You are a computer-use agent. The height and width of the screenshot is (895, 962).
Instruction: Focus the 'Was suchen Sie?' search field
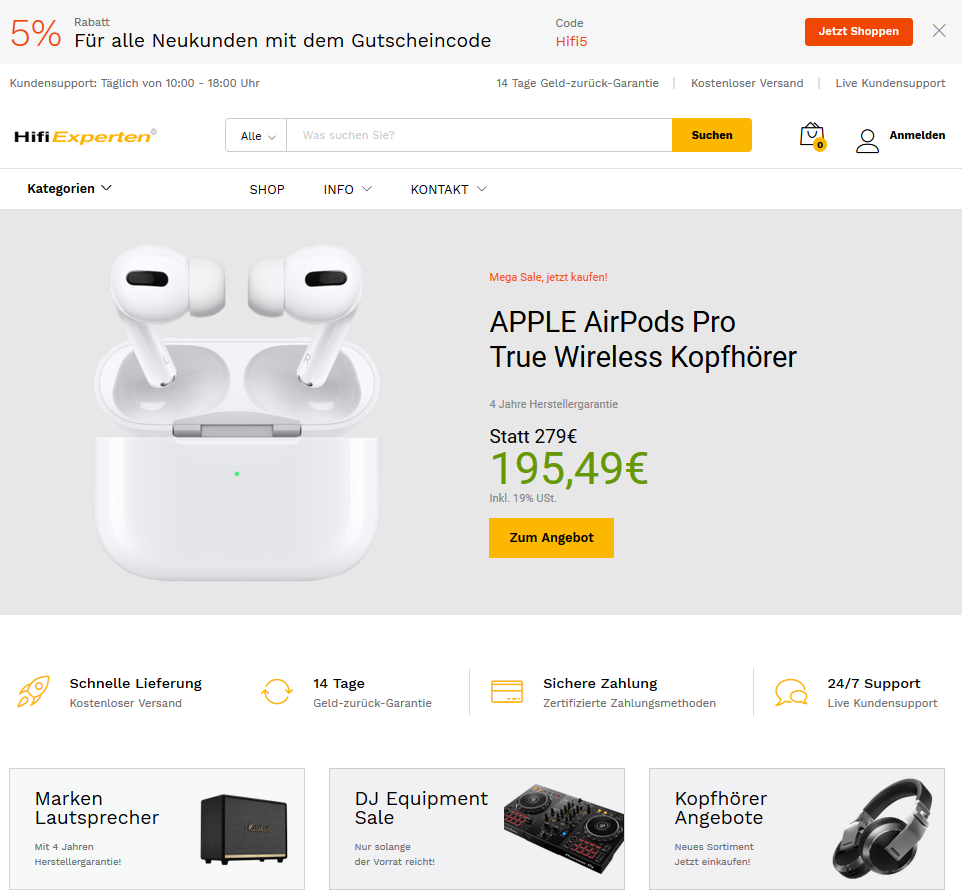(479, 135)
